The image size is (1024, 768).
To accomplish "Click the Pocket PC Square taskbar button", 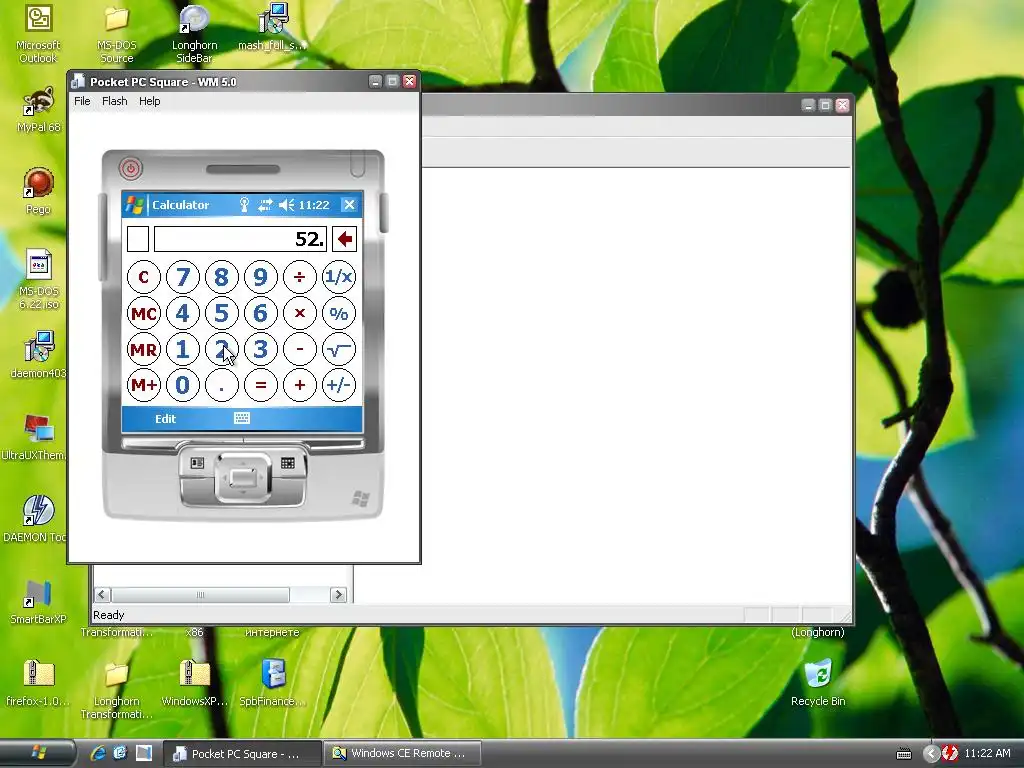I will click(242, 753).
